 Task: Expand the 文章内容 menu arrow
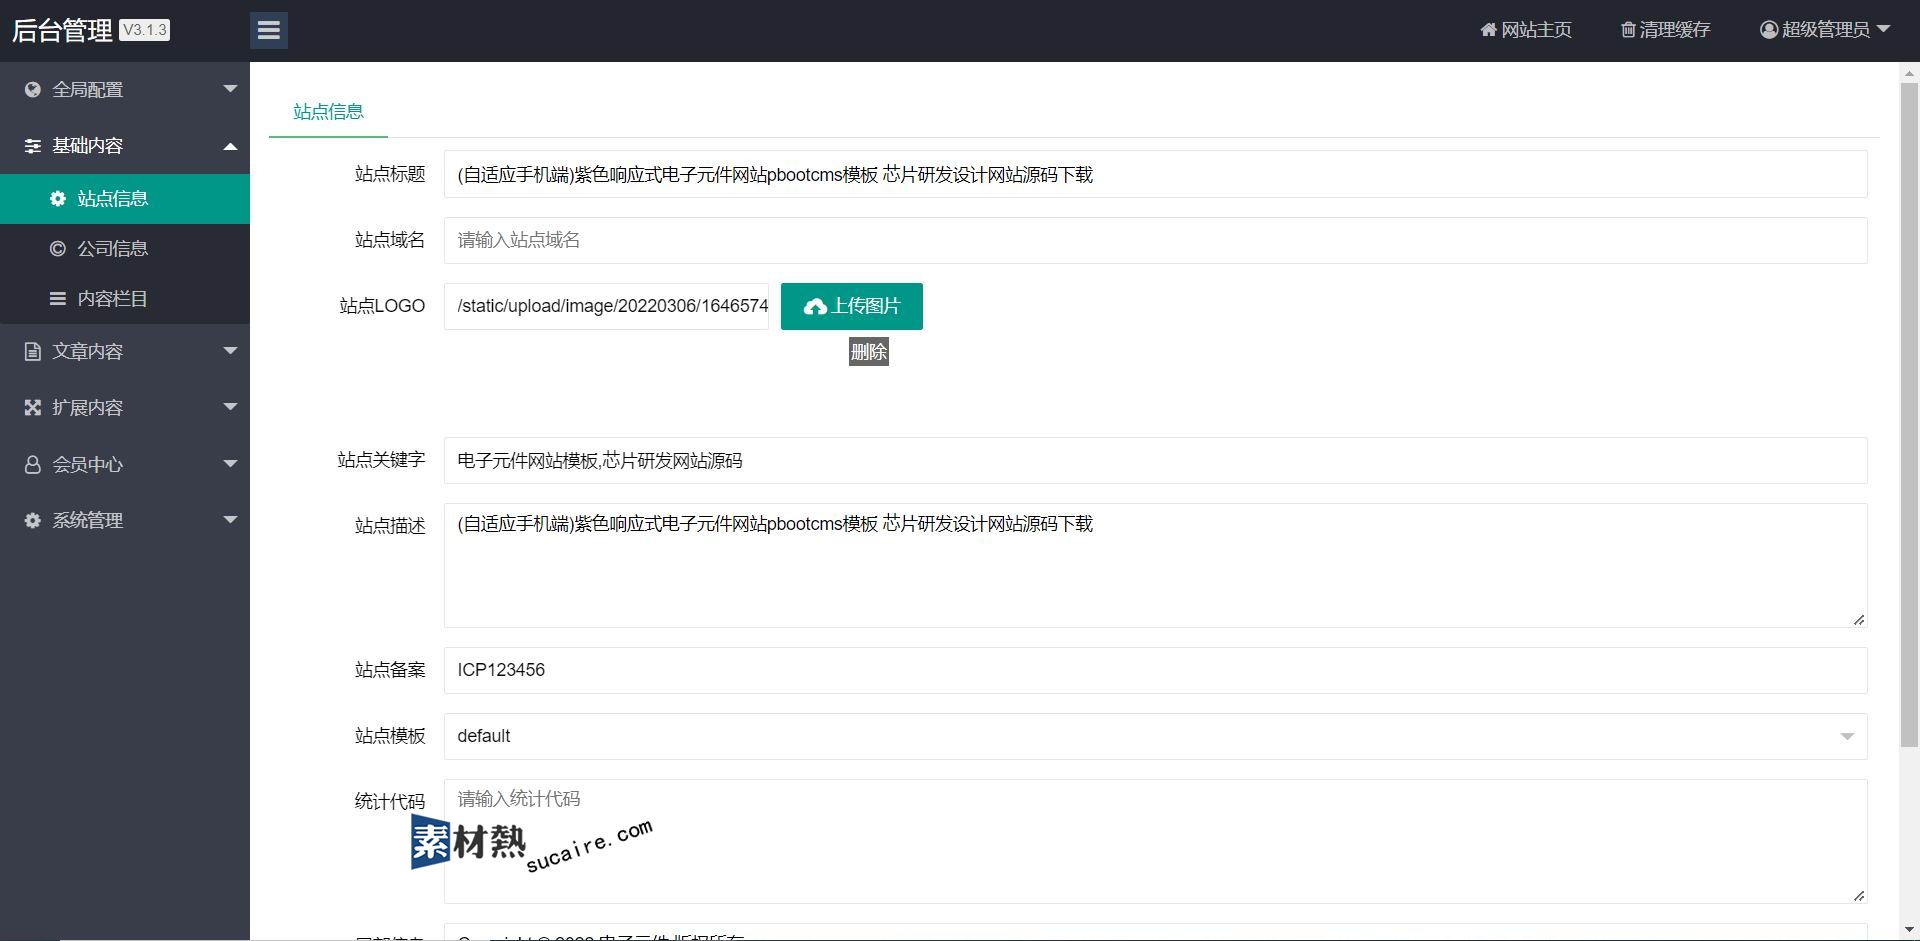230,351
